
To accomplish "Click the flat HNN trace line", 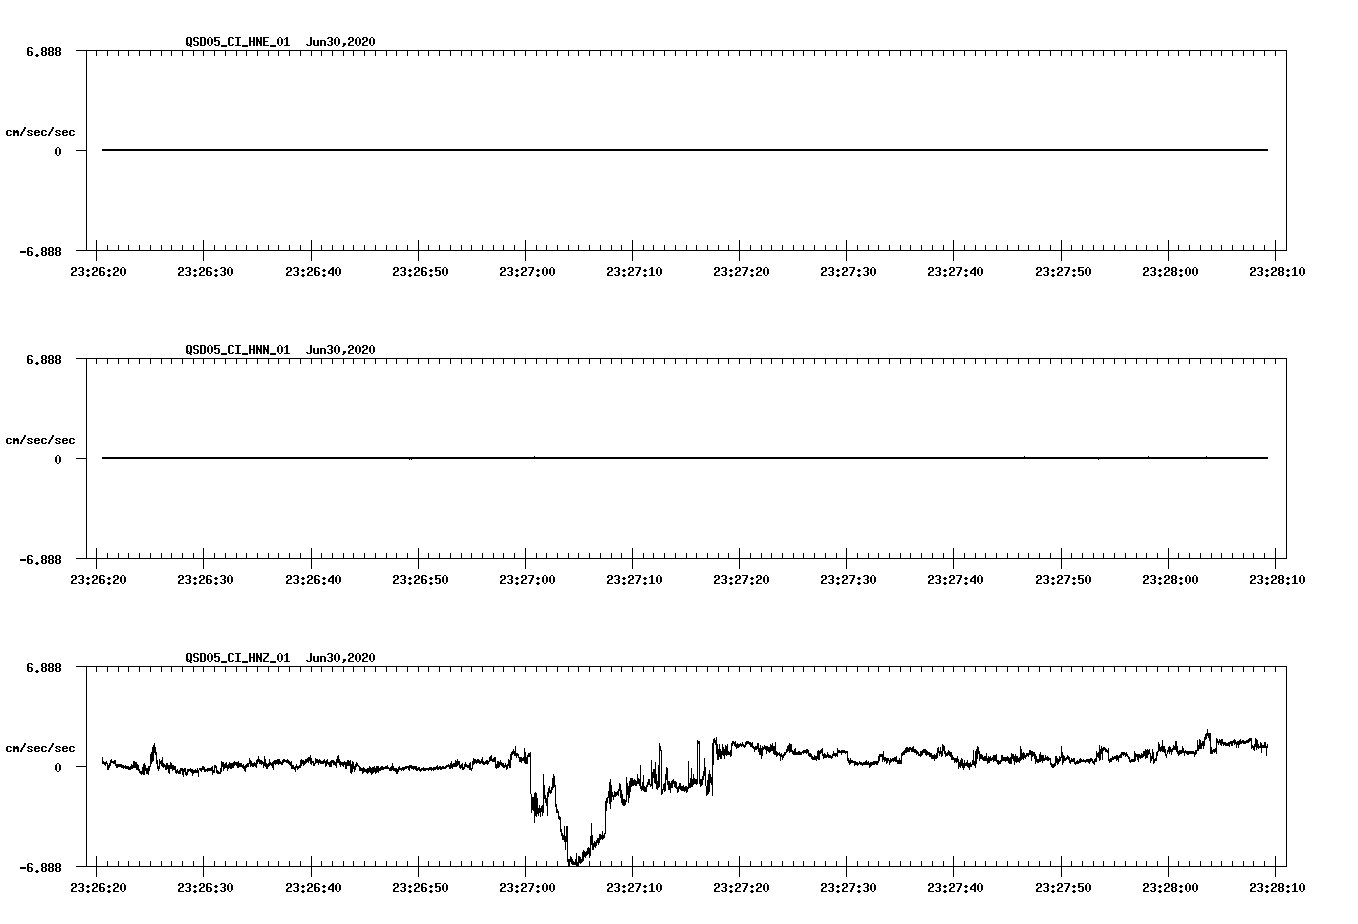I will tap(685, 458).
